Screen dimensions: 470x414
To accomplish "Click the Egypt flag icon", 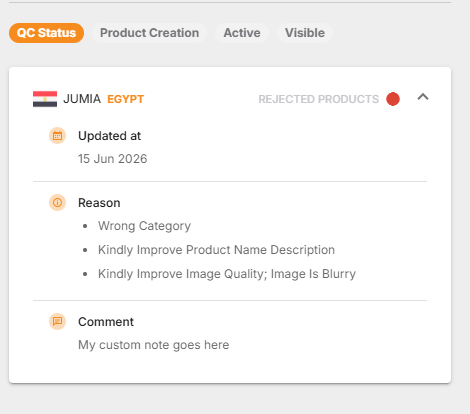I will [x=45, y=99].
